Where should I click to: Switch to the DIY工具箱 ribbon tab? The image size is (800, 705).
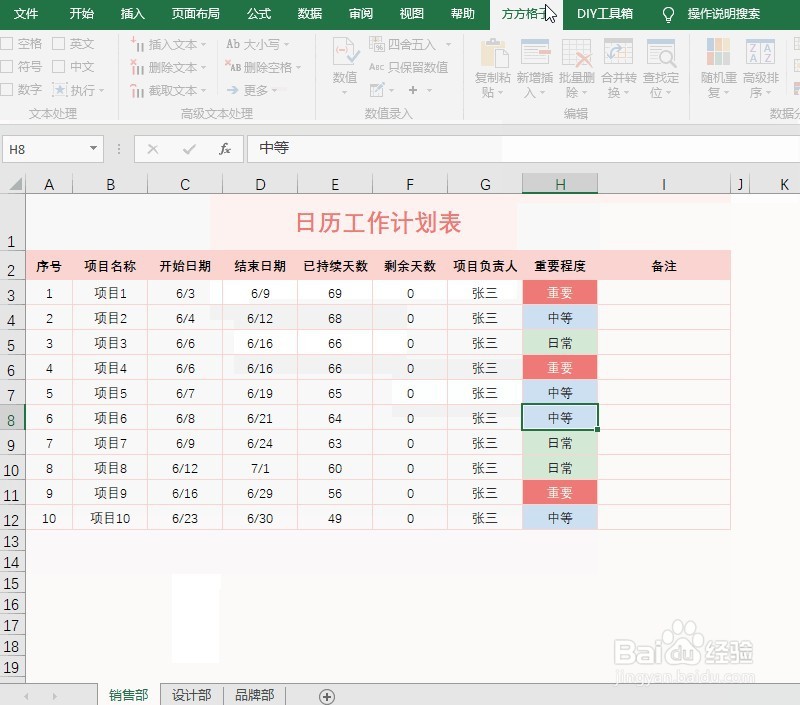[x=605, y=14]
